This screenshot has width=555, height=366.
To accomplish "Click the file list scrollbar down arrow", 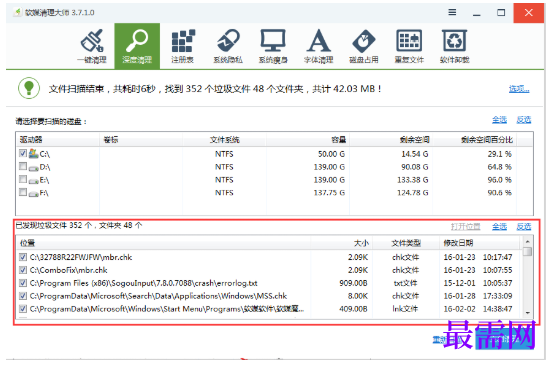I will point(527,313).
